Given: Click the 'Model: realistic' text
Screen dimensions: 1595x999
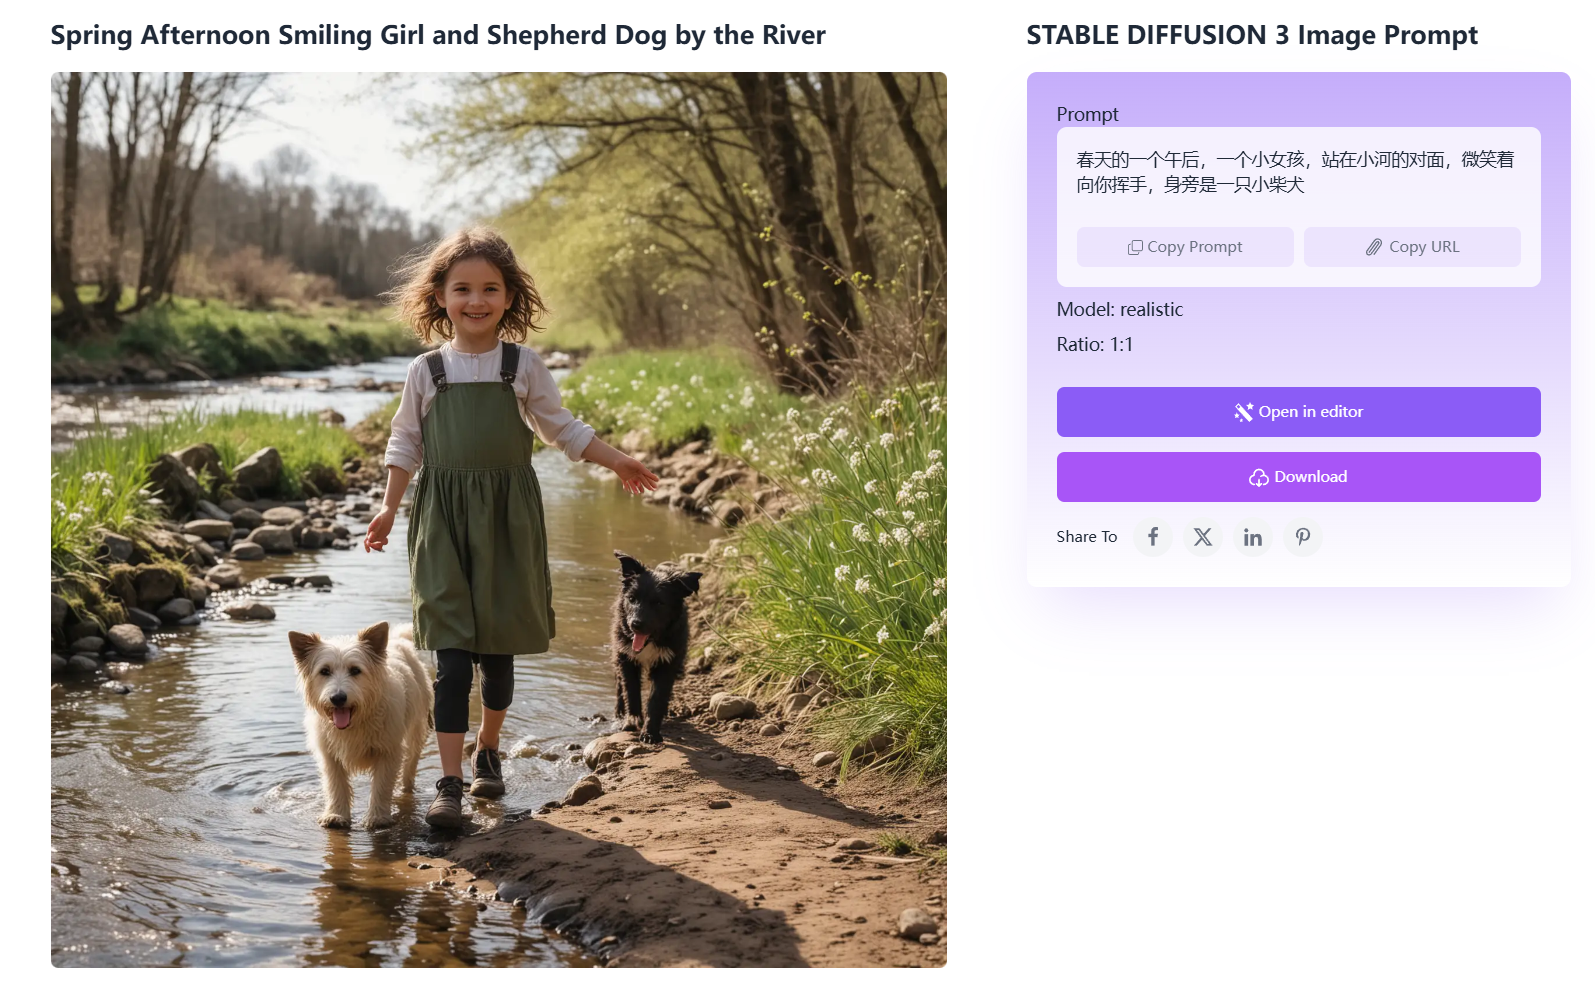Looking at the screenshot, I should (1119, 310).
